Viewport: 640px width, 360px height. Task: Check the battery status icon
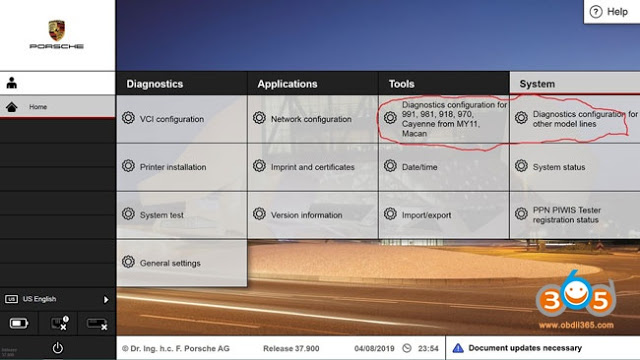[x=19, y=324]
